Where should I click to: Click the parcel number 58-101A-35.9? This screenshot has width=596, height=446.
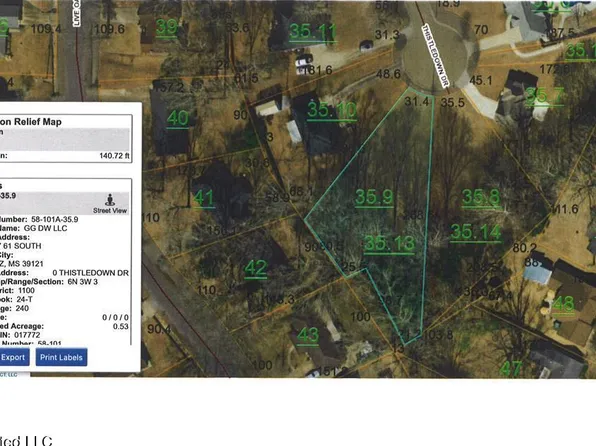(x=55, y=219)
